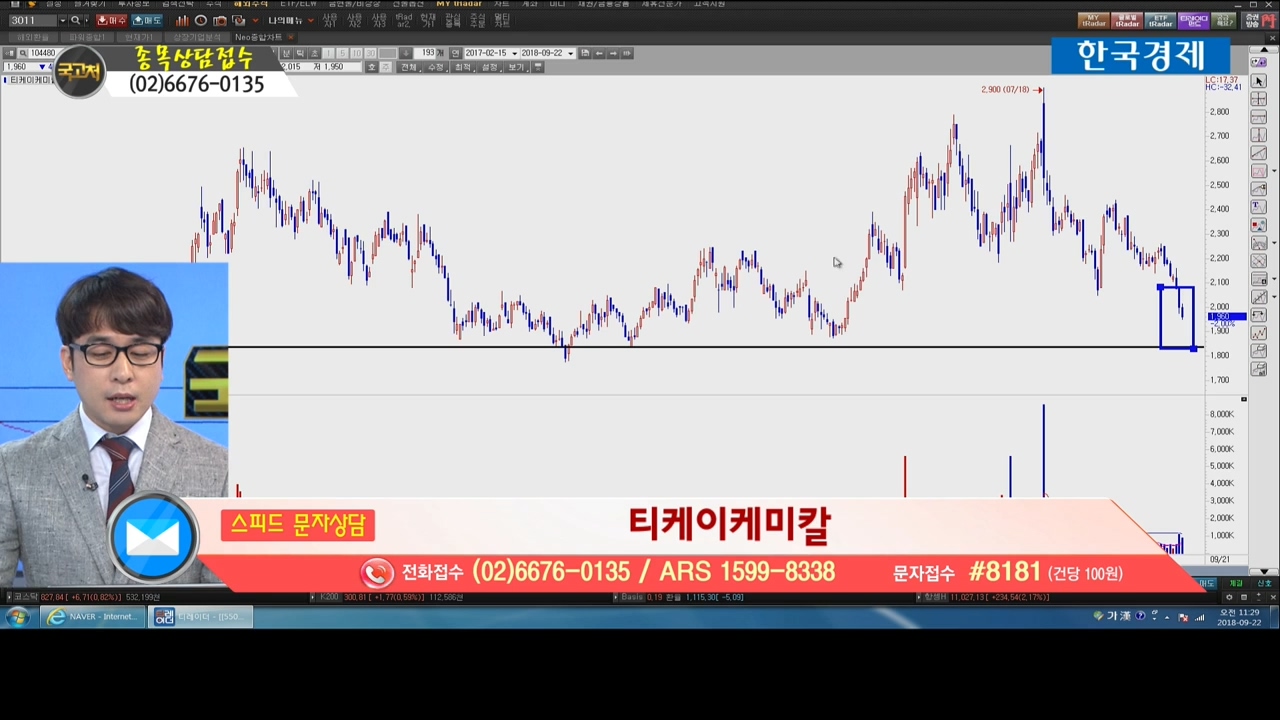Click the ETF tRadar button

[x=1160, y=20]
